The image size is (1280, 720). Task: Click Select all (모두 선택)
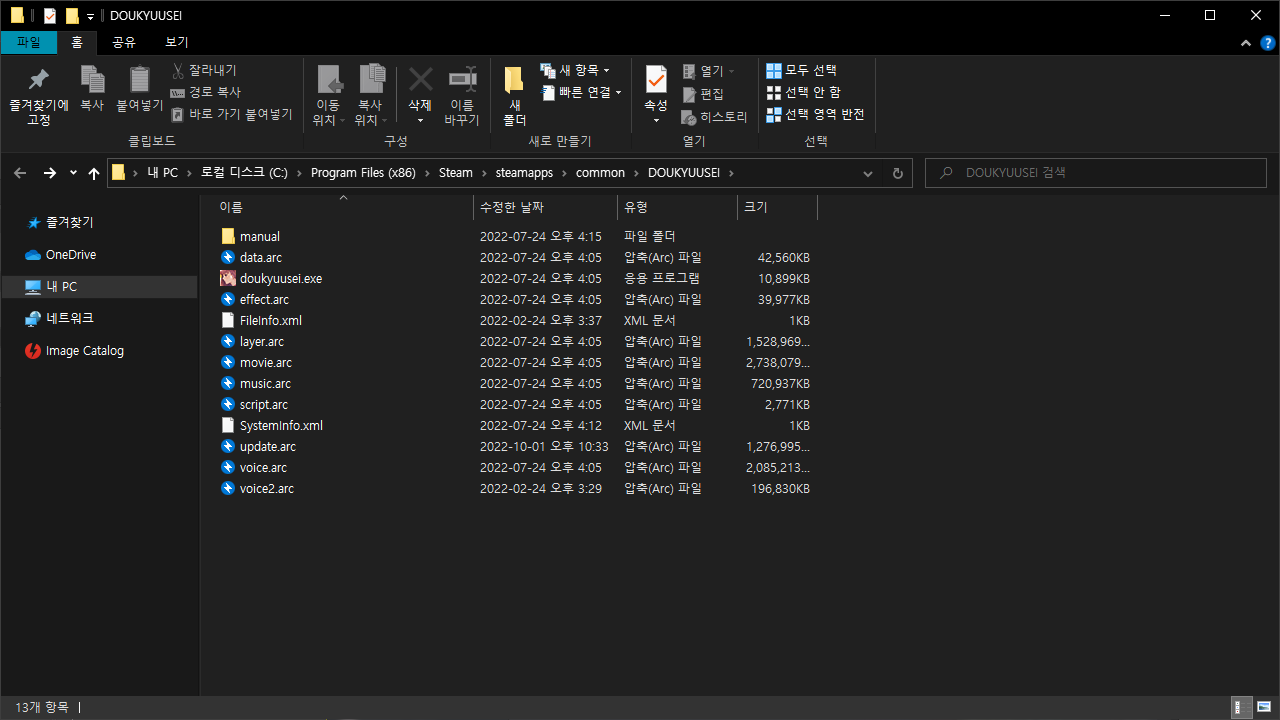pos(801,70)
